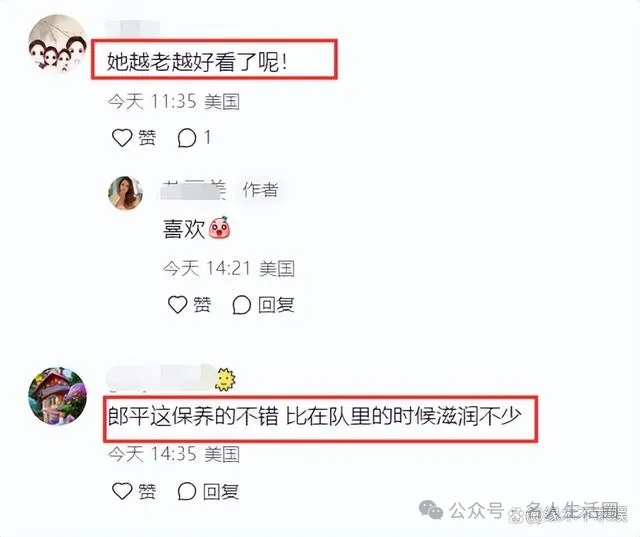This screenshot has width=640, height=537.
Task: Like the 郎平 comment via heart icon
Action: click(122, 491)
